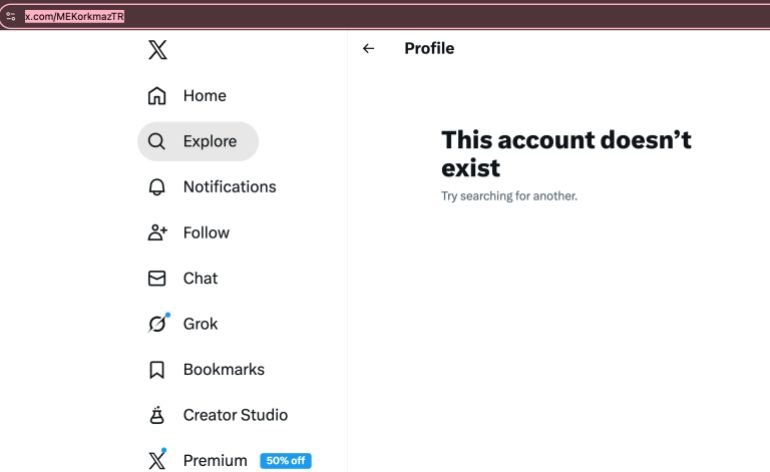
Task: Click the X logo in the sidebar
Action: click(x=157, y=50)
